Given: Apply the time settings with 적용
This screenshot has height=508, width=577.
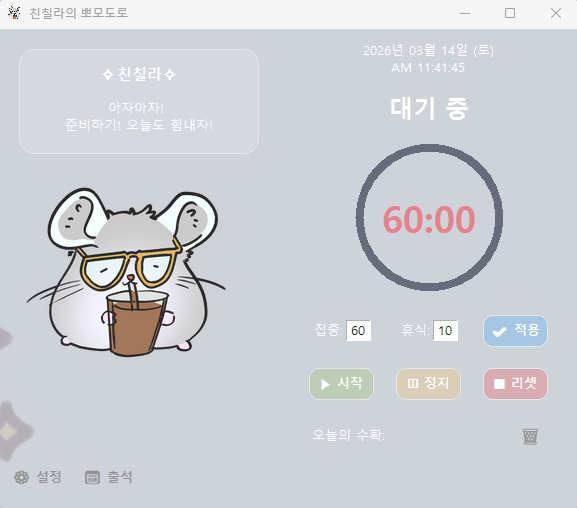Looking at the screenshot, I should [515, 331].
